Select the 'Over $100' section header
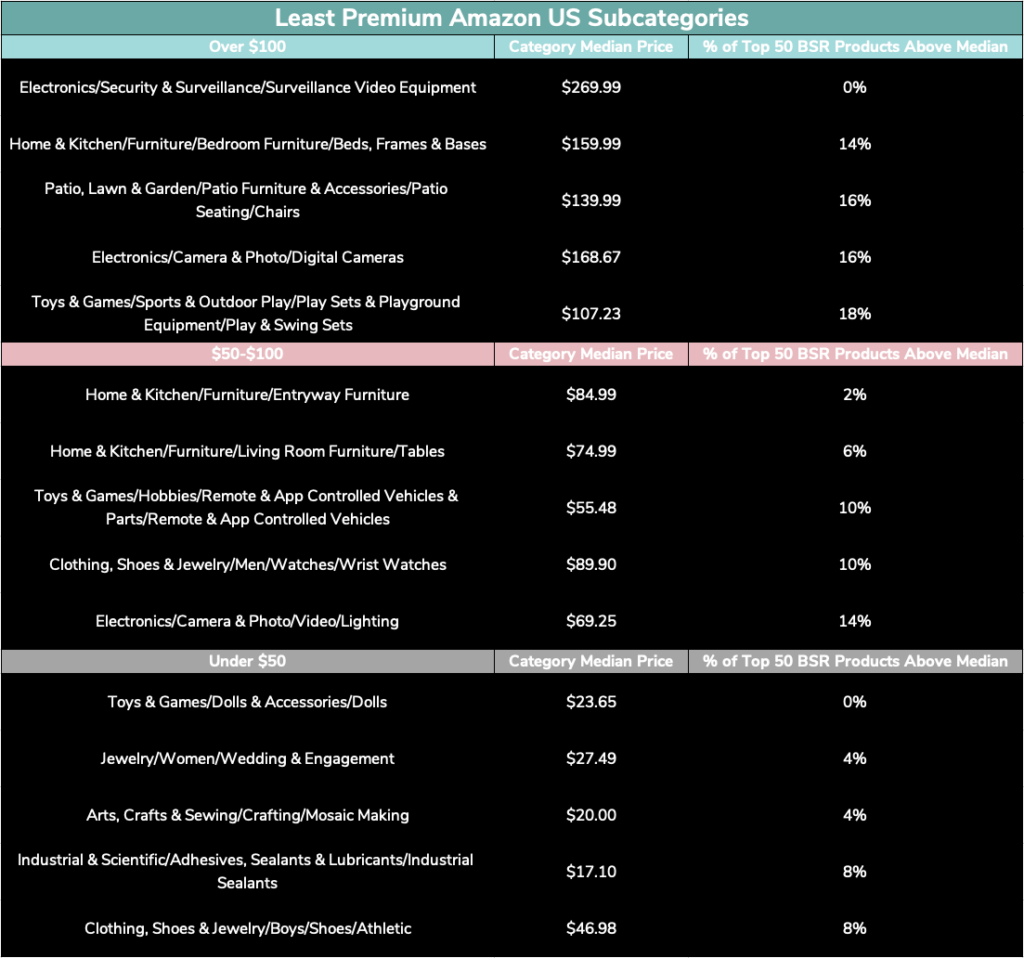Screen dimensions: 1024x958 coord(247,47)
